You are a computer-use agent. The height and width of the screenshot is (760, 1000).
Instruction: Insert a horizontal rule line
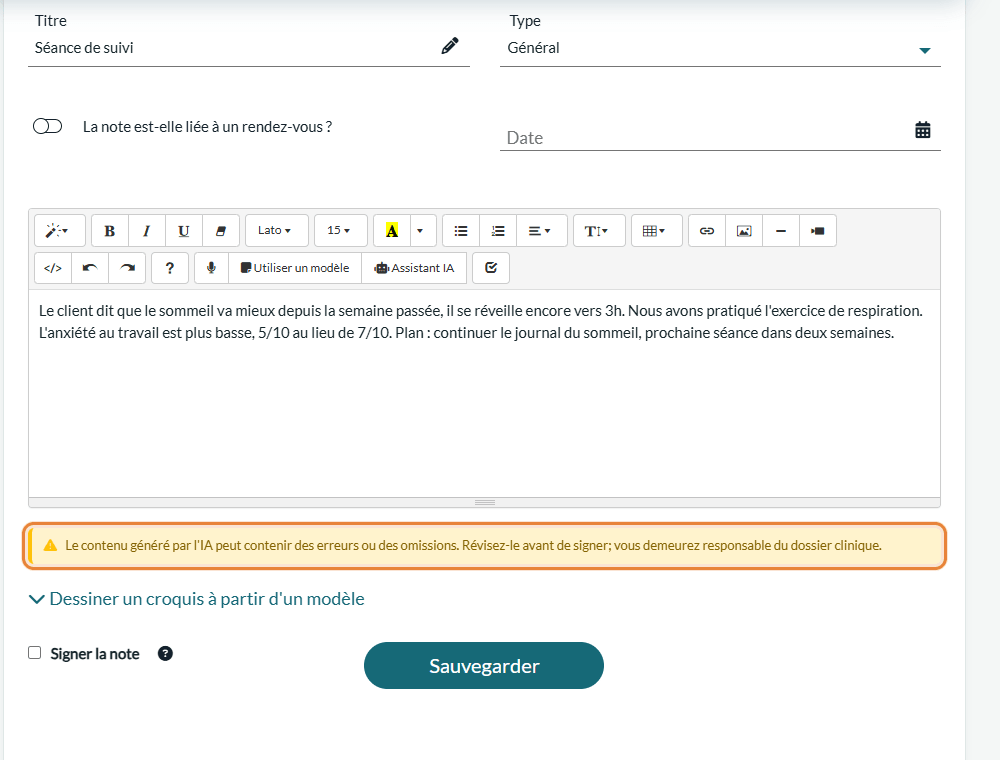[781, 231]
